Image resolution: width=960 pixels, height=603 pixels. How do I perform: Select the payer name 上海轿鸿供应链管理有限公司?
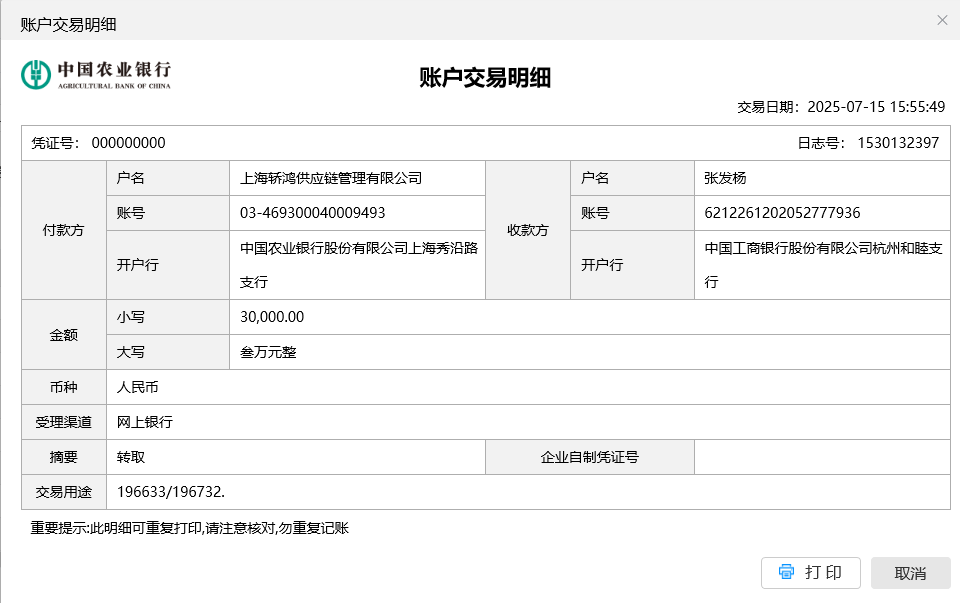coord(331,179)
